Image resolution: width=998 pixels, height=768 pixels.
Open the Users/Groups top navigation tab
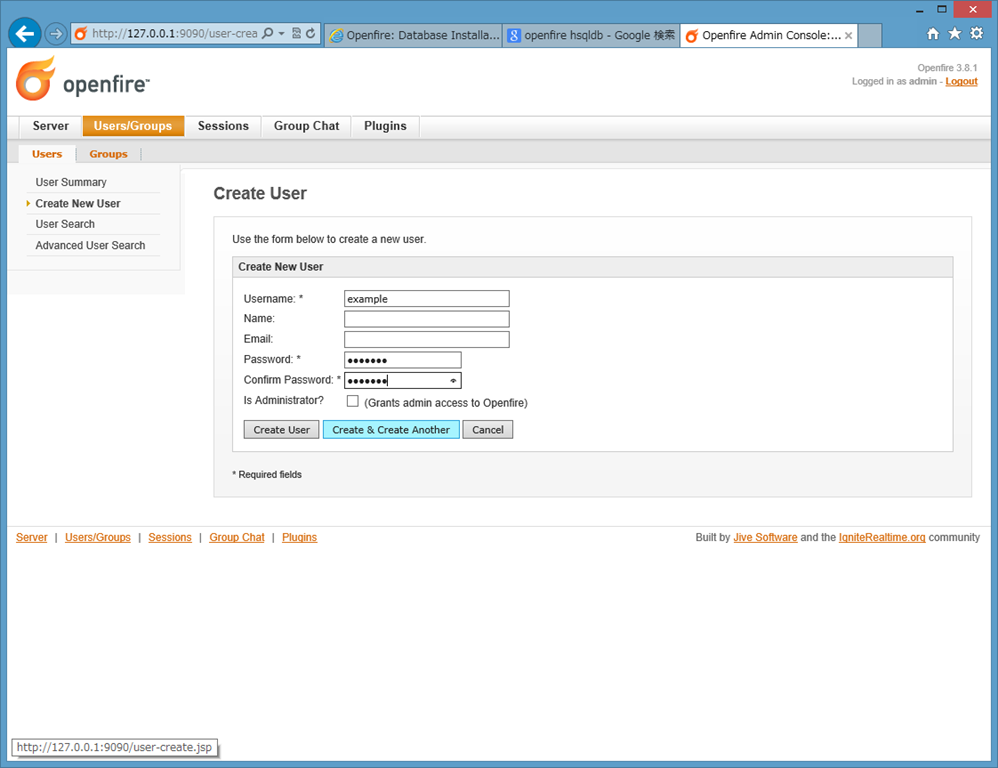(133, 126)
